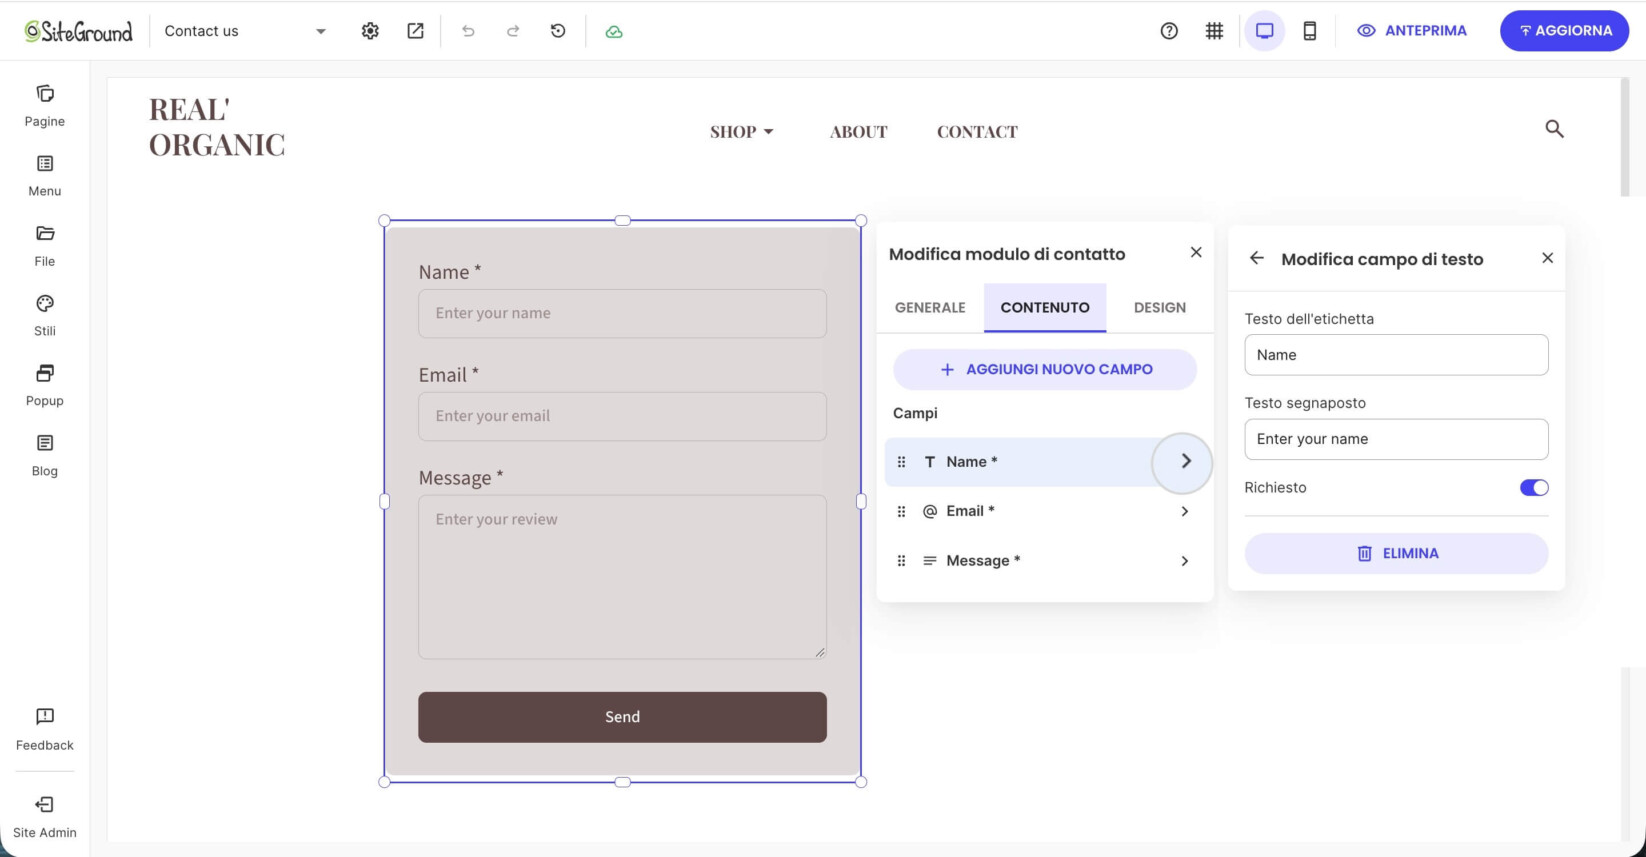Expand the Name field settings chevron

coord(1186,462)
